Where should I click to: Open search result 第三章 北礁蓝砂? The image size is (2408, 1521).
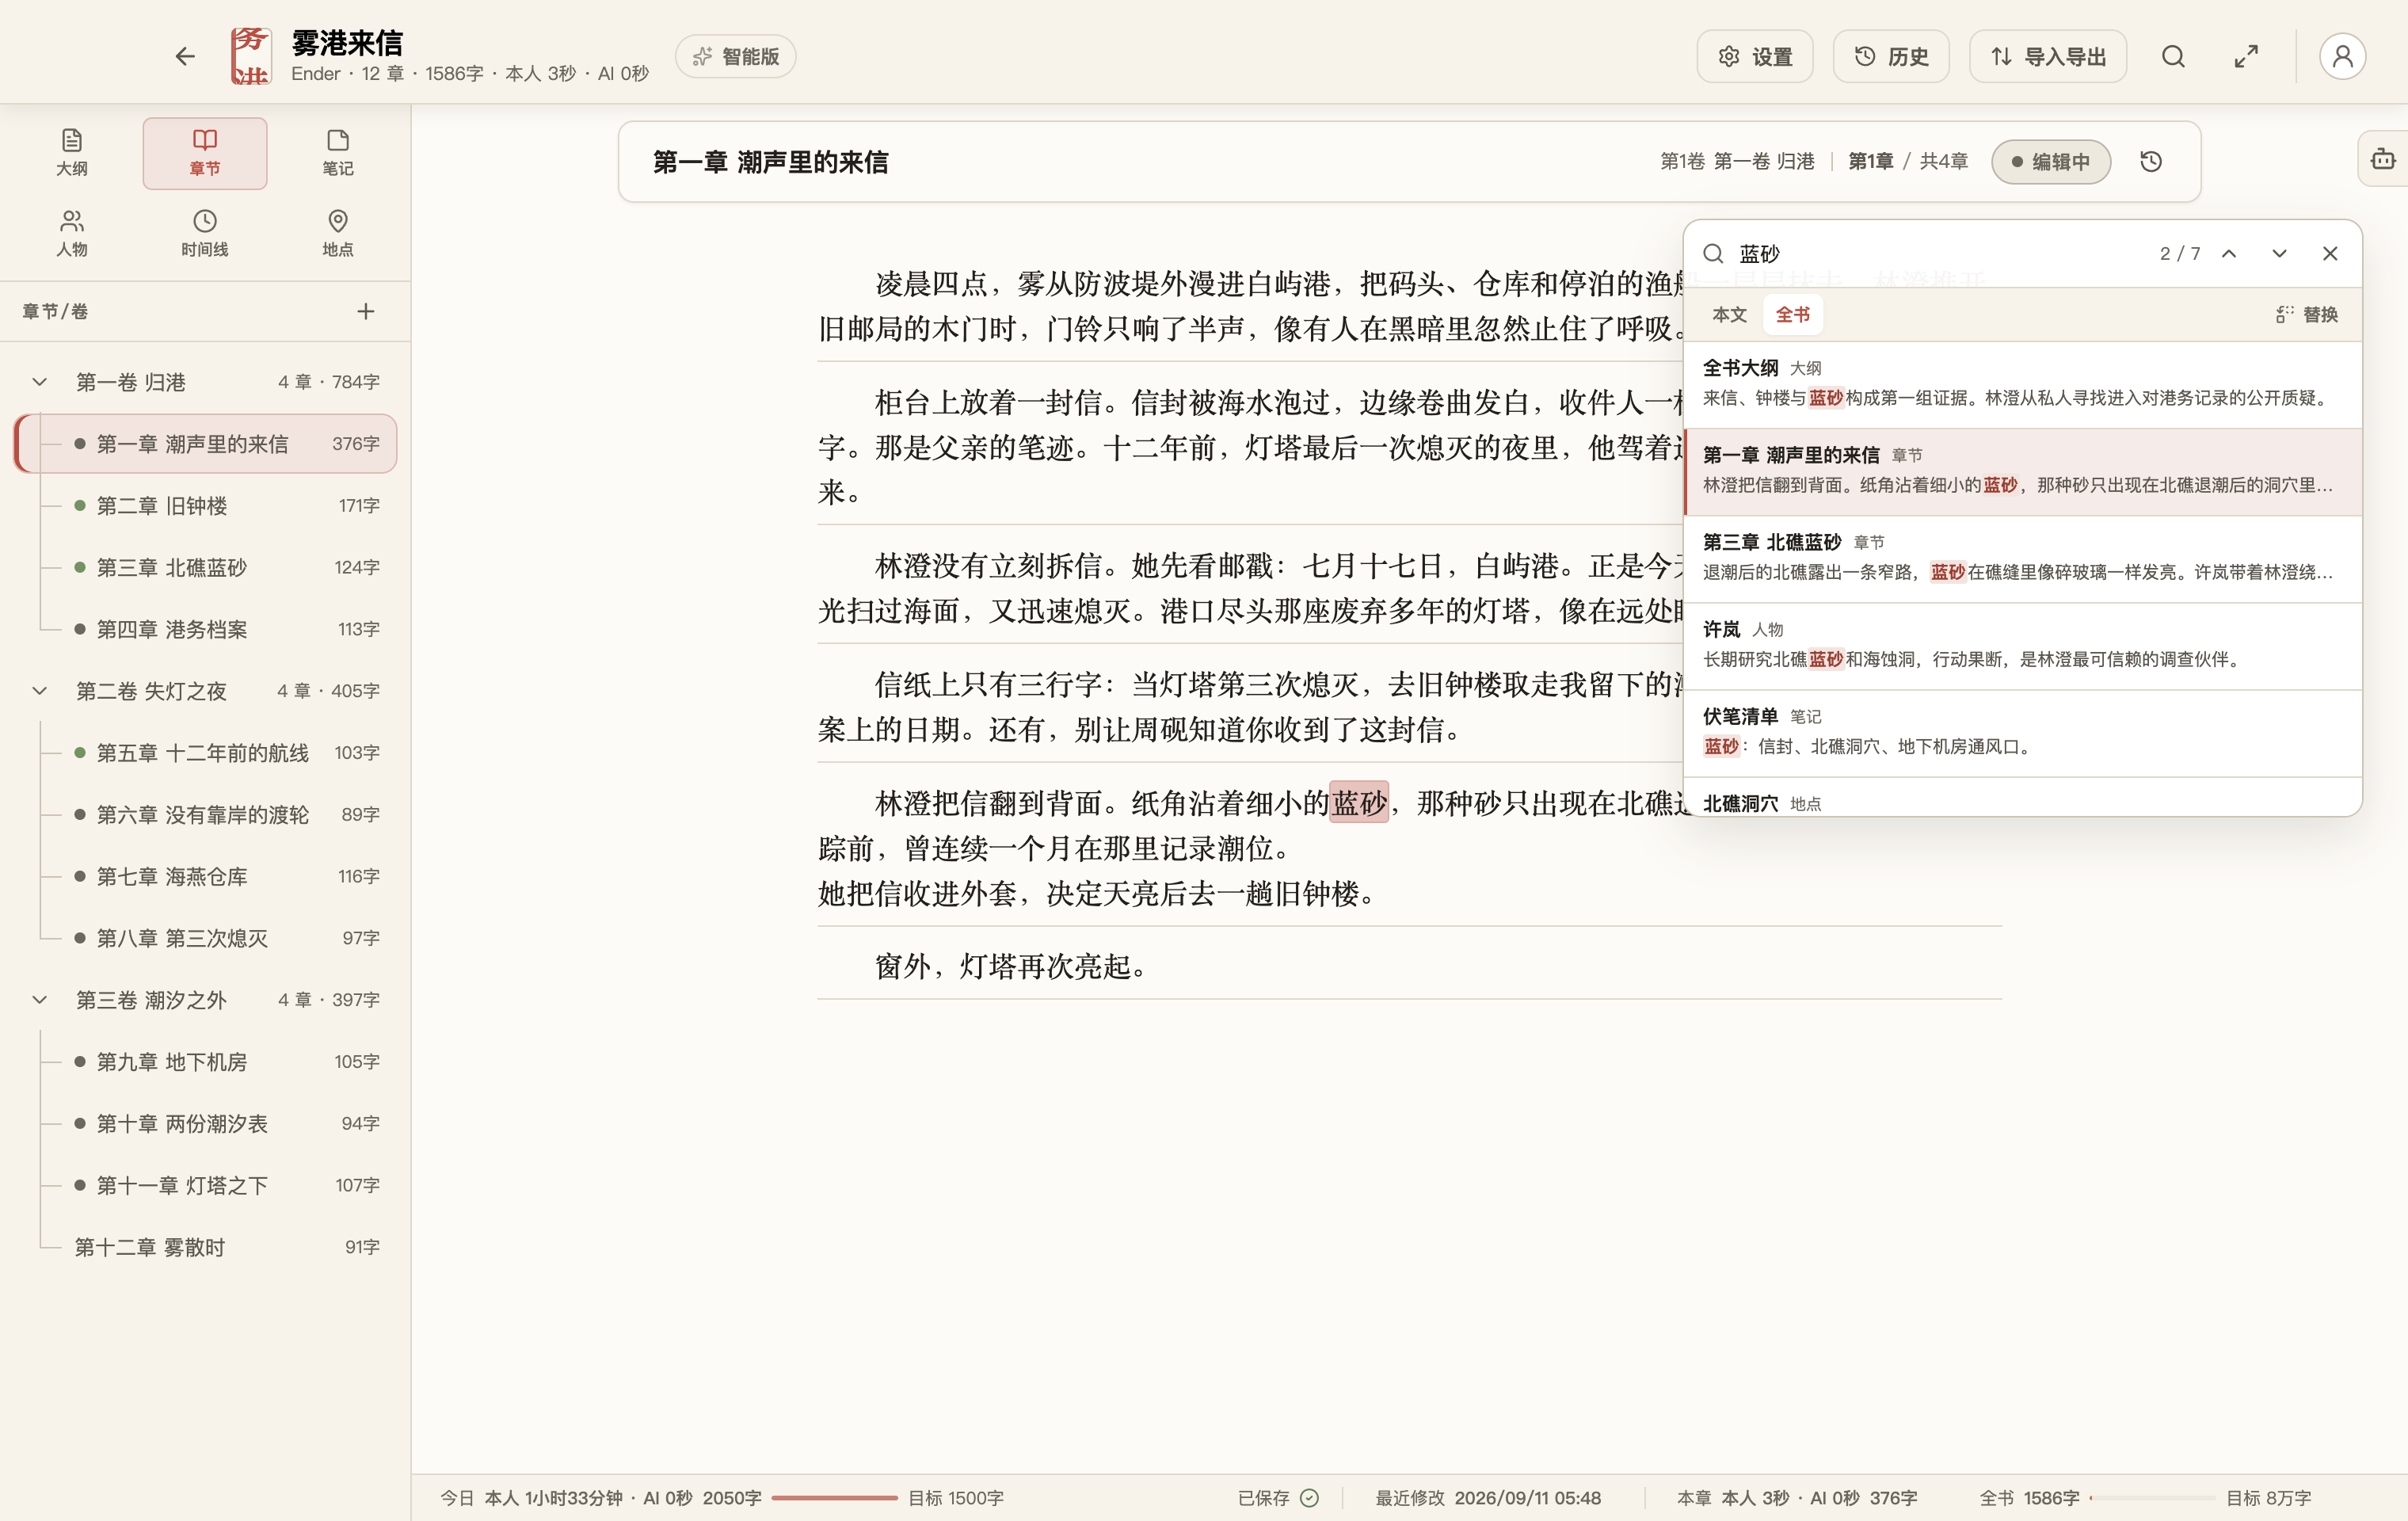point(2023,558)
